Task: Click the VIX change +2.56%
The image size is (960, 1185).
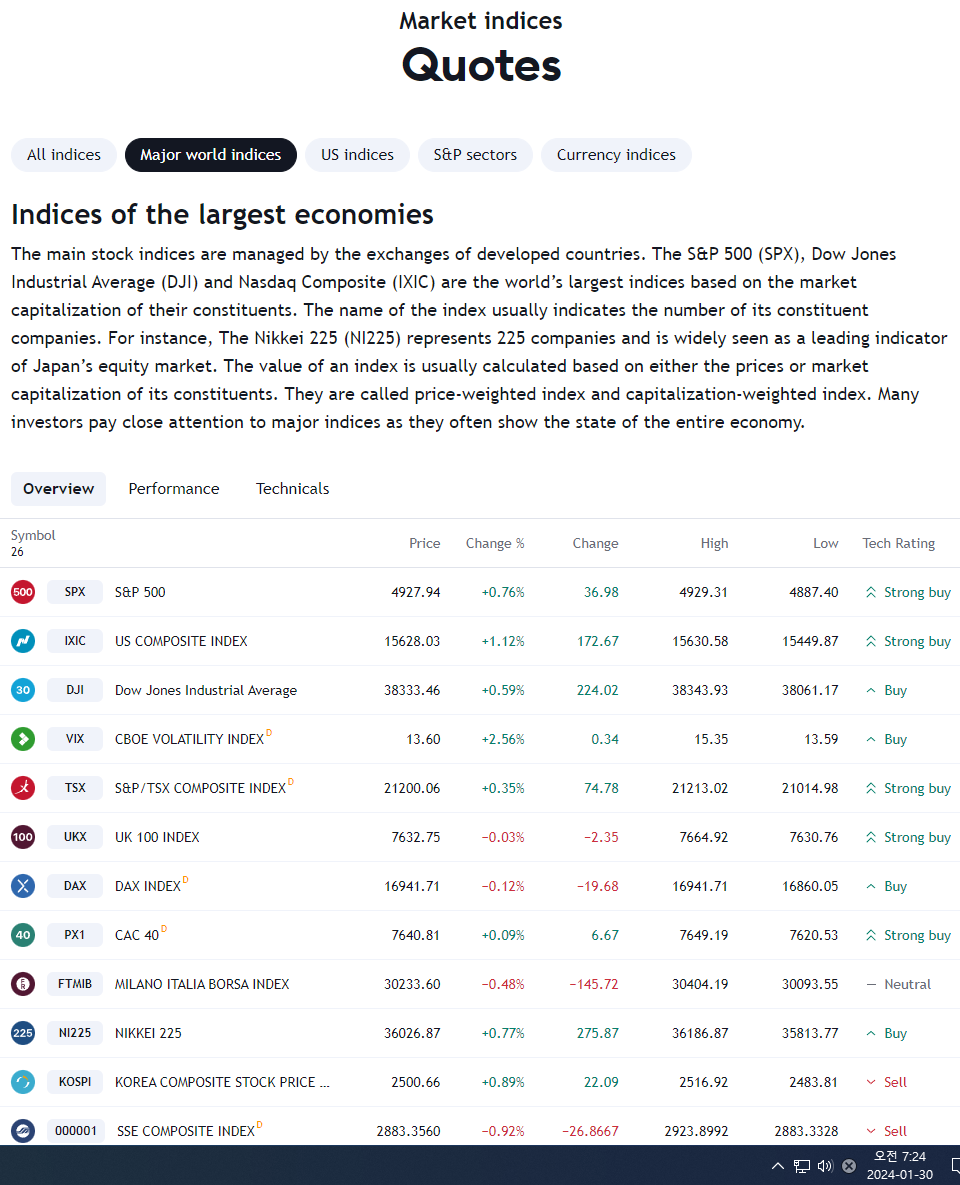Action: 503,740
